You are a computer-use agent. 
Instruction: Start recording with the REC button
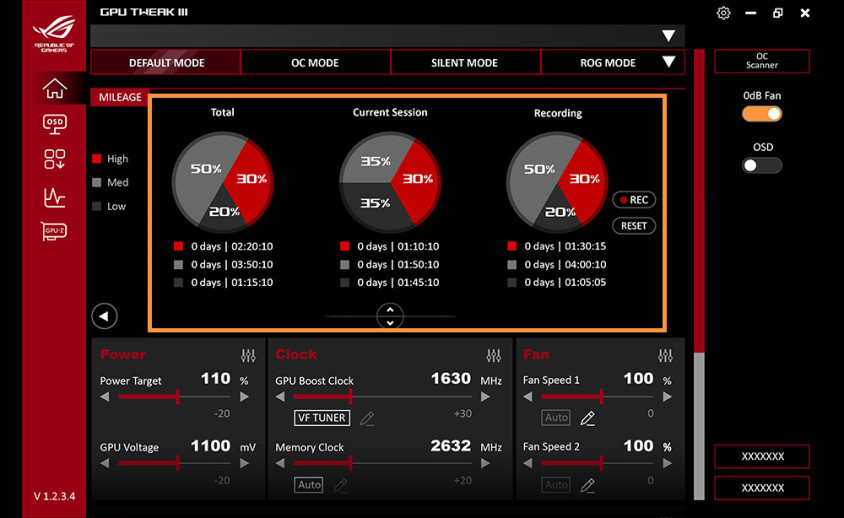(634, 200)
